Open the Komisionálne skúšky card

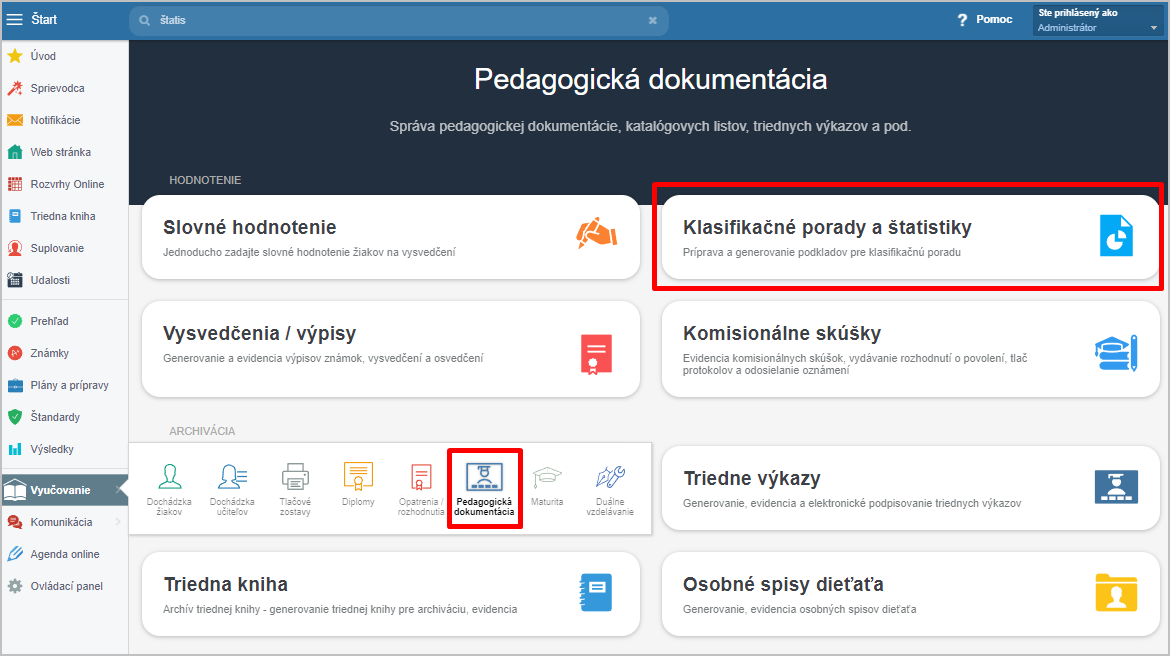[x=910, y=348]
